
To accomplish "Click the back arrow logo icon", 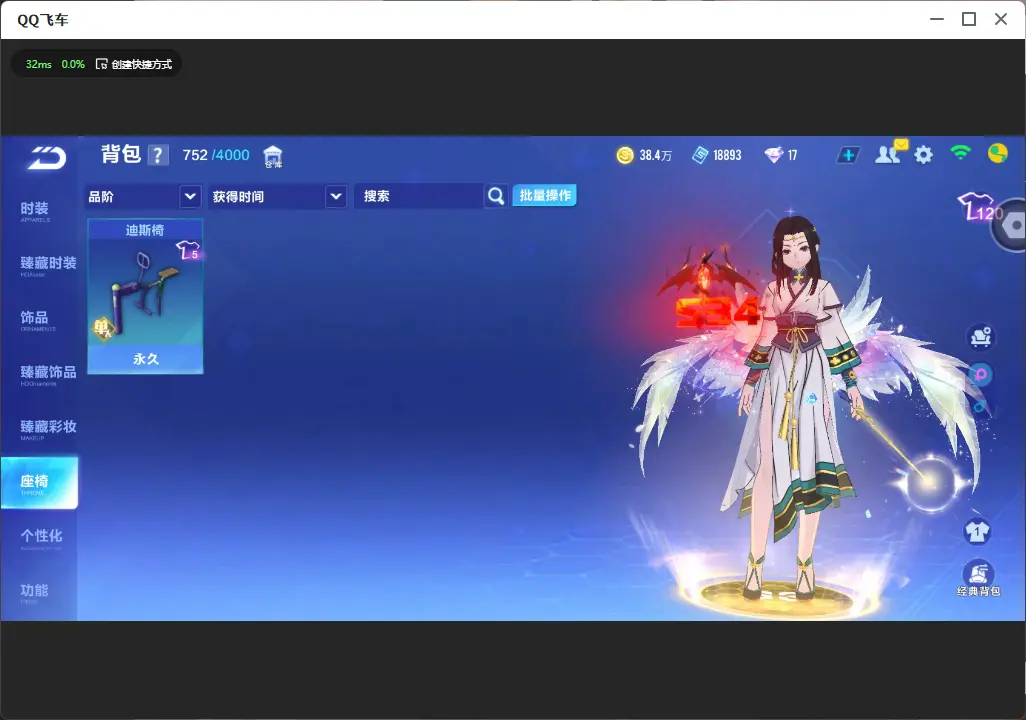I will click(x=46, y=158).
